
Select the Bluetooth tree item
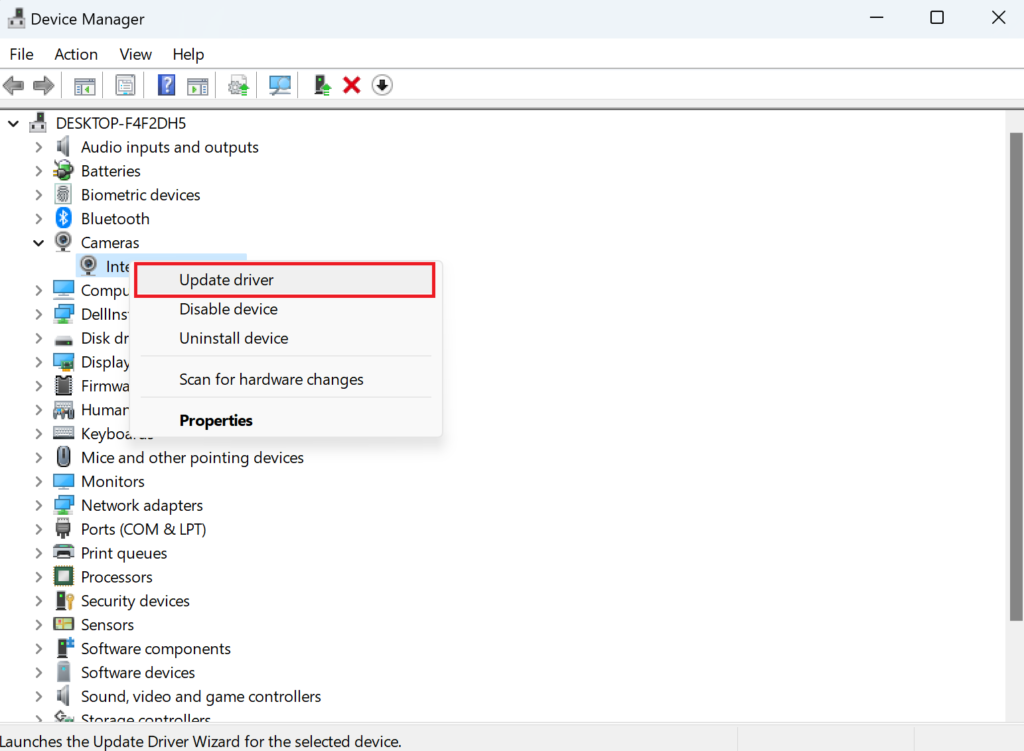click(x=115, y=219)
